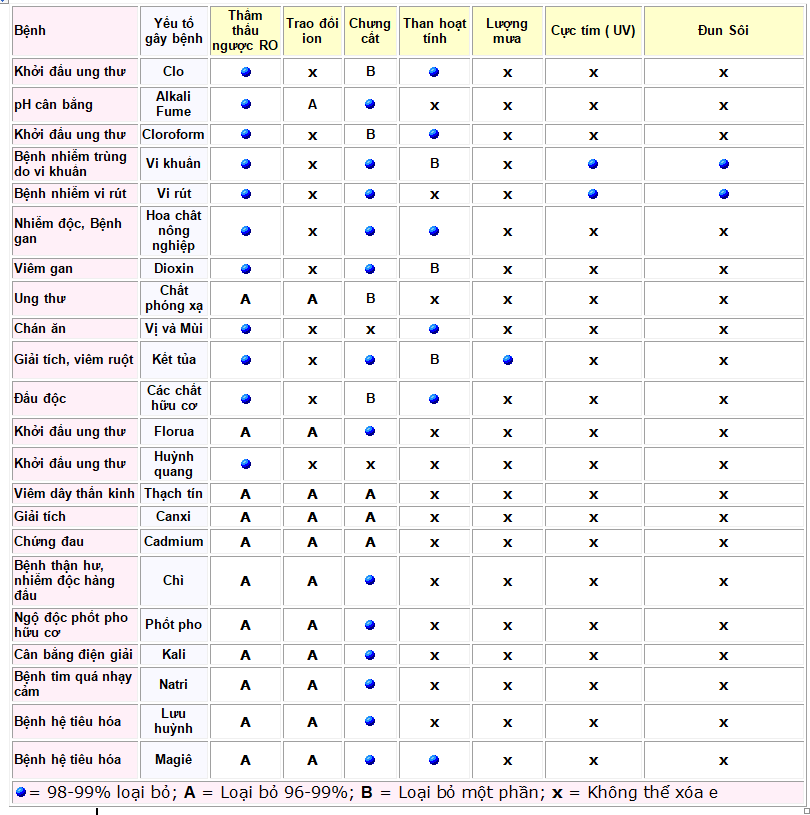Image resolution: width=810 pixels, height=815 pixels.
Task: Select the "Thẩm thấu ngược RO" column header
Action: click(245, 31)
